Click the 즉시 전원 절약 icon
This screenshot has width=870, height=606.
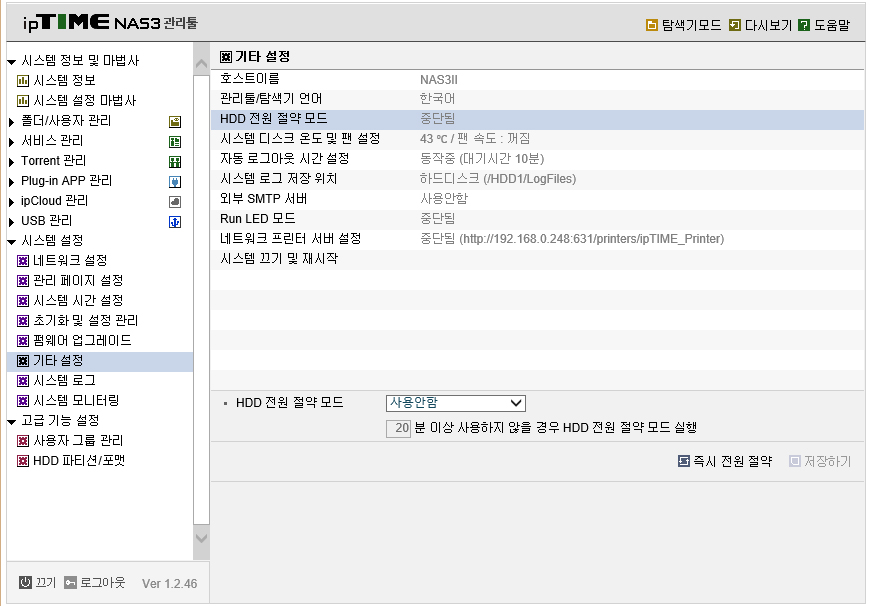[684, 461]
